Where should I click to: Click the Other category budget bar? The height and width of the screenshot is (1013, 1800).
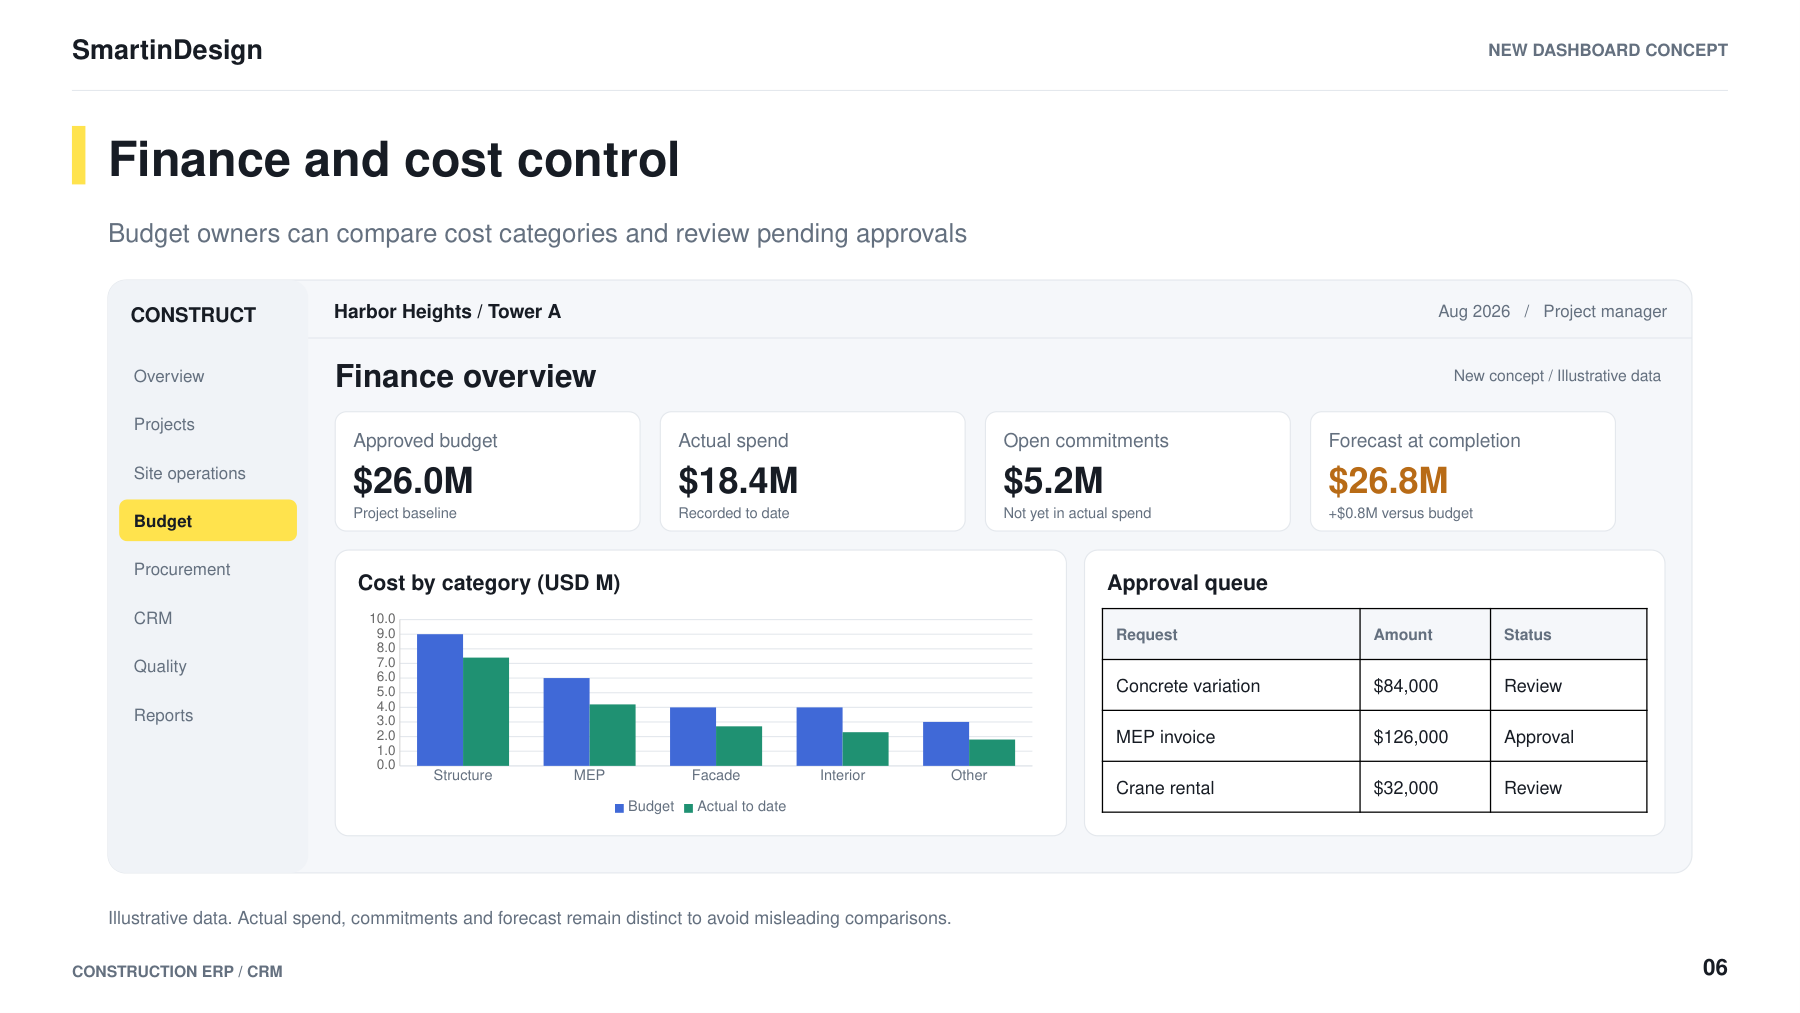tap(946, 744)
